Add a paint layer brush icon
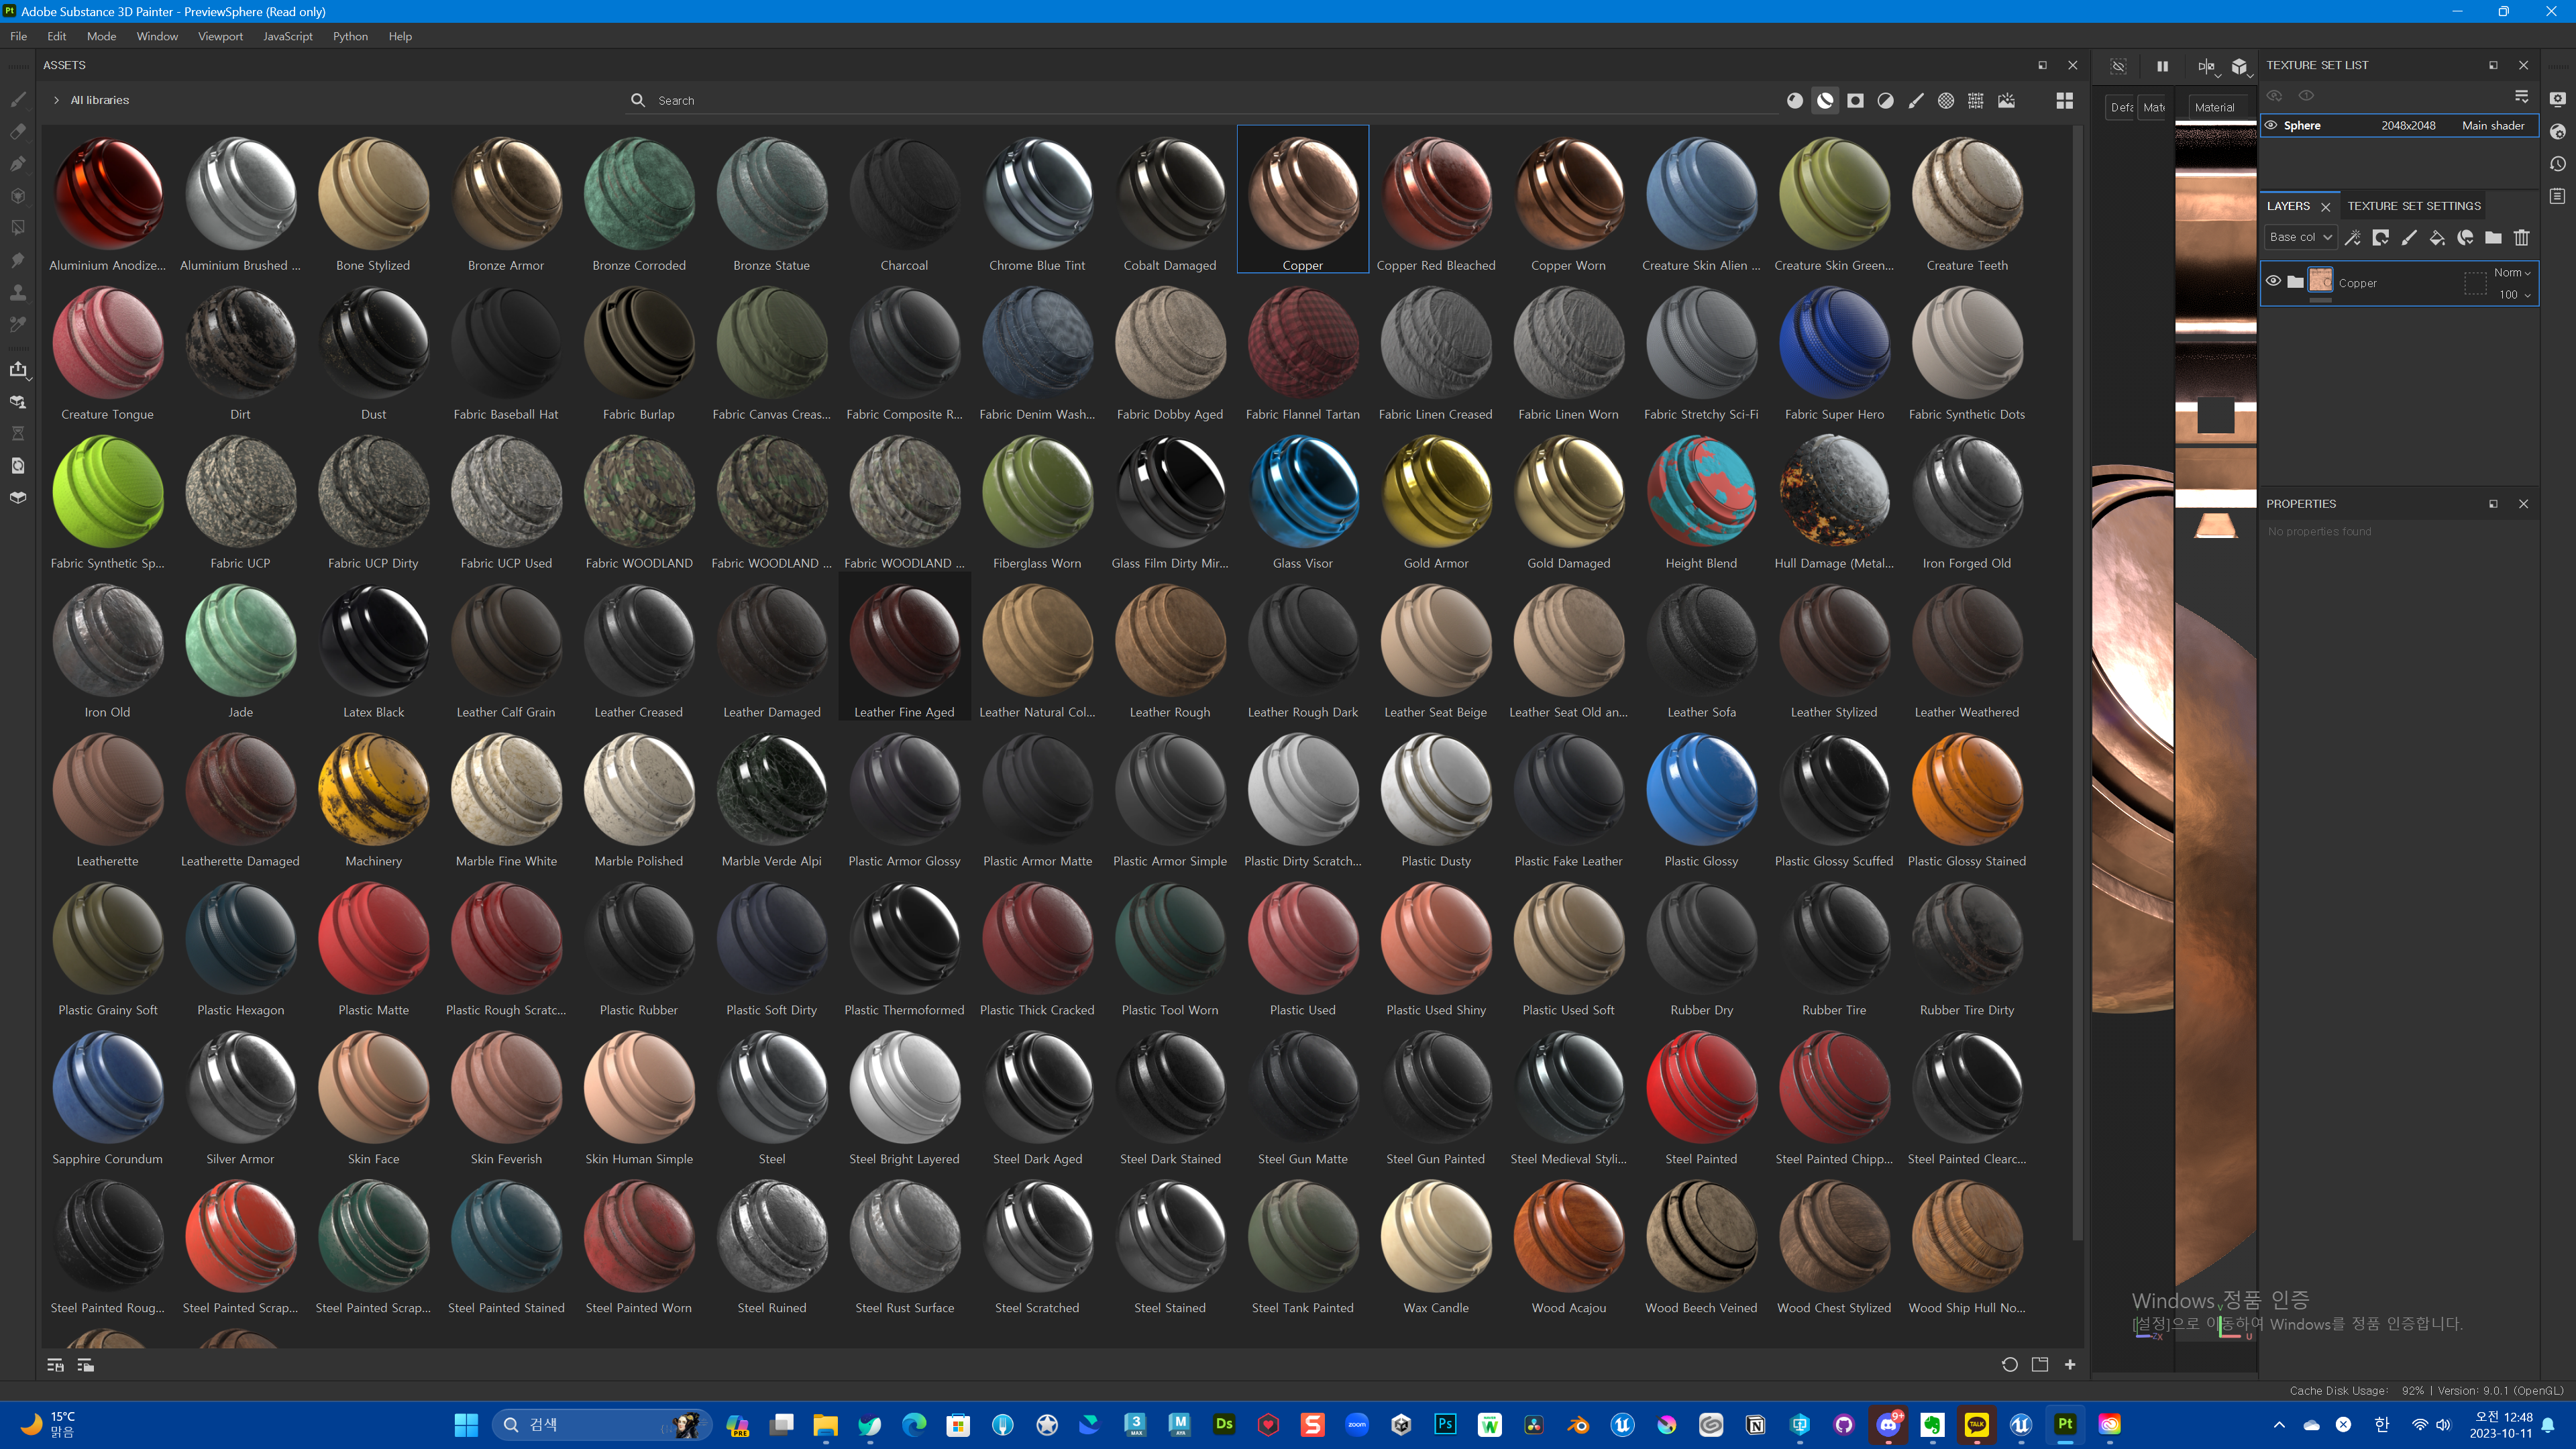 point(2409,238)
